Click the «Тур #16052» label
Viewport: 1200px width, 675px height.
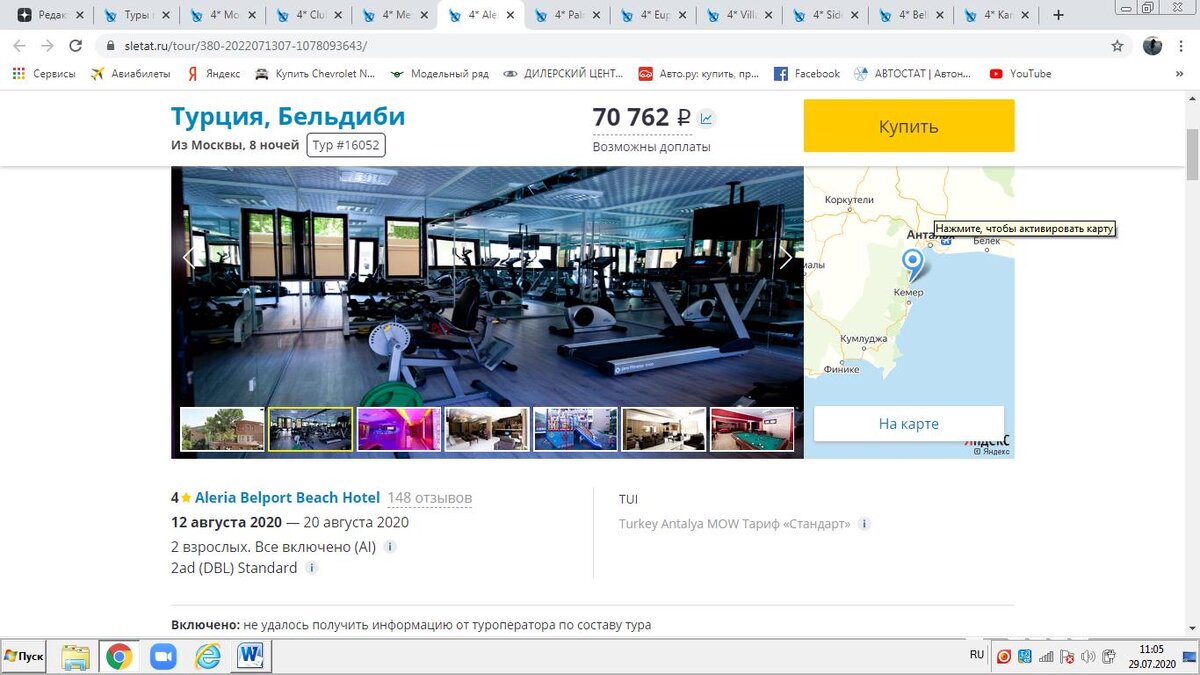pos(345,145)
